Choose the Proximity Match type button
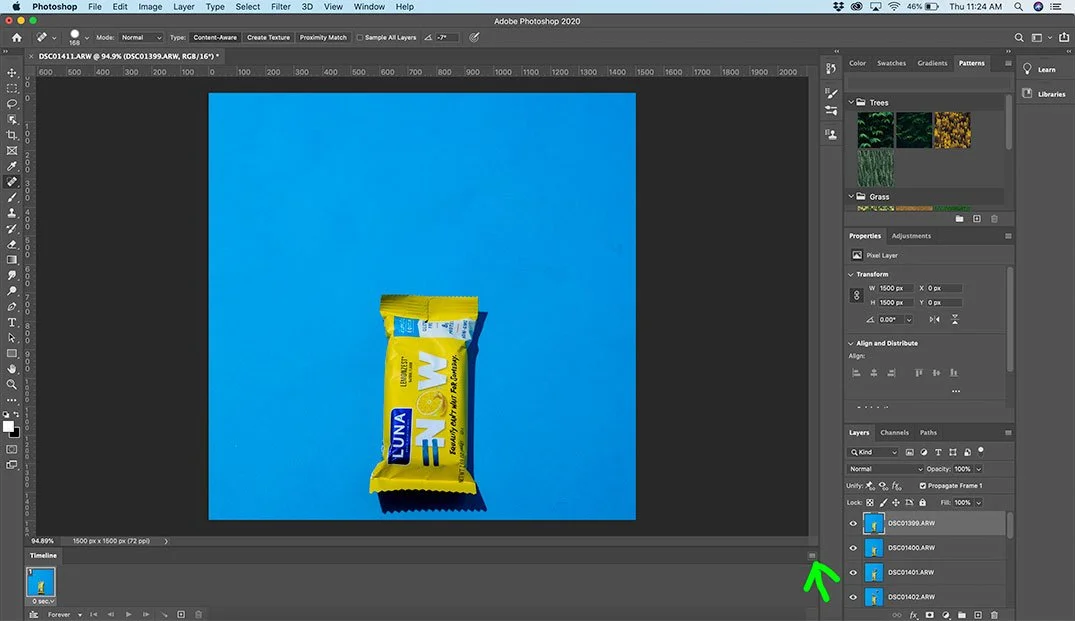Screen dimensions: 1075x621 point(323,38)
